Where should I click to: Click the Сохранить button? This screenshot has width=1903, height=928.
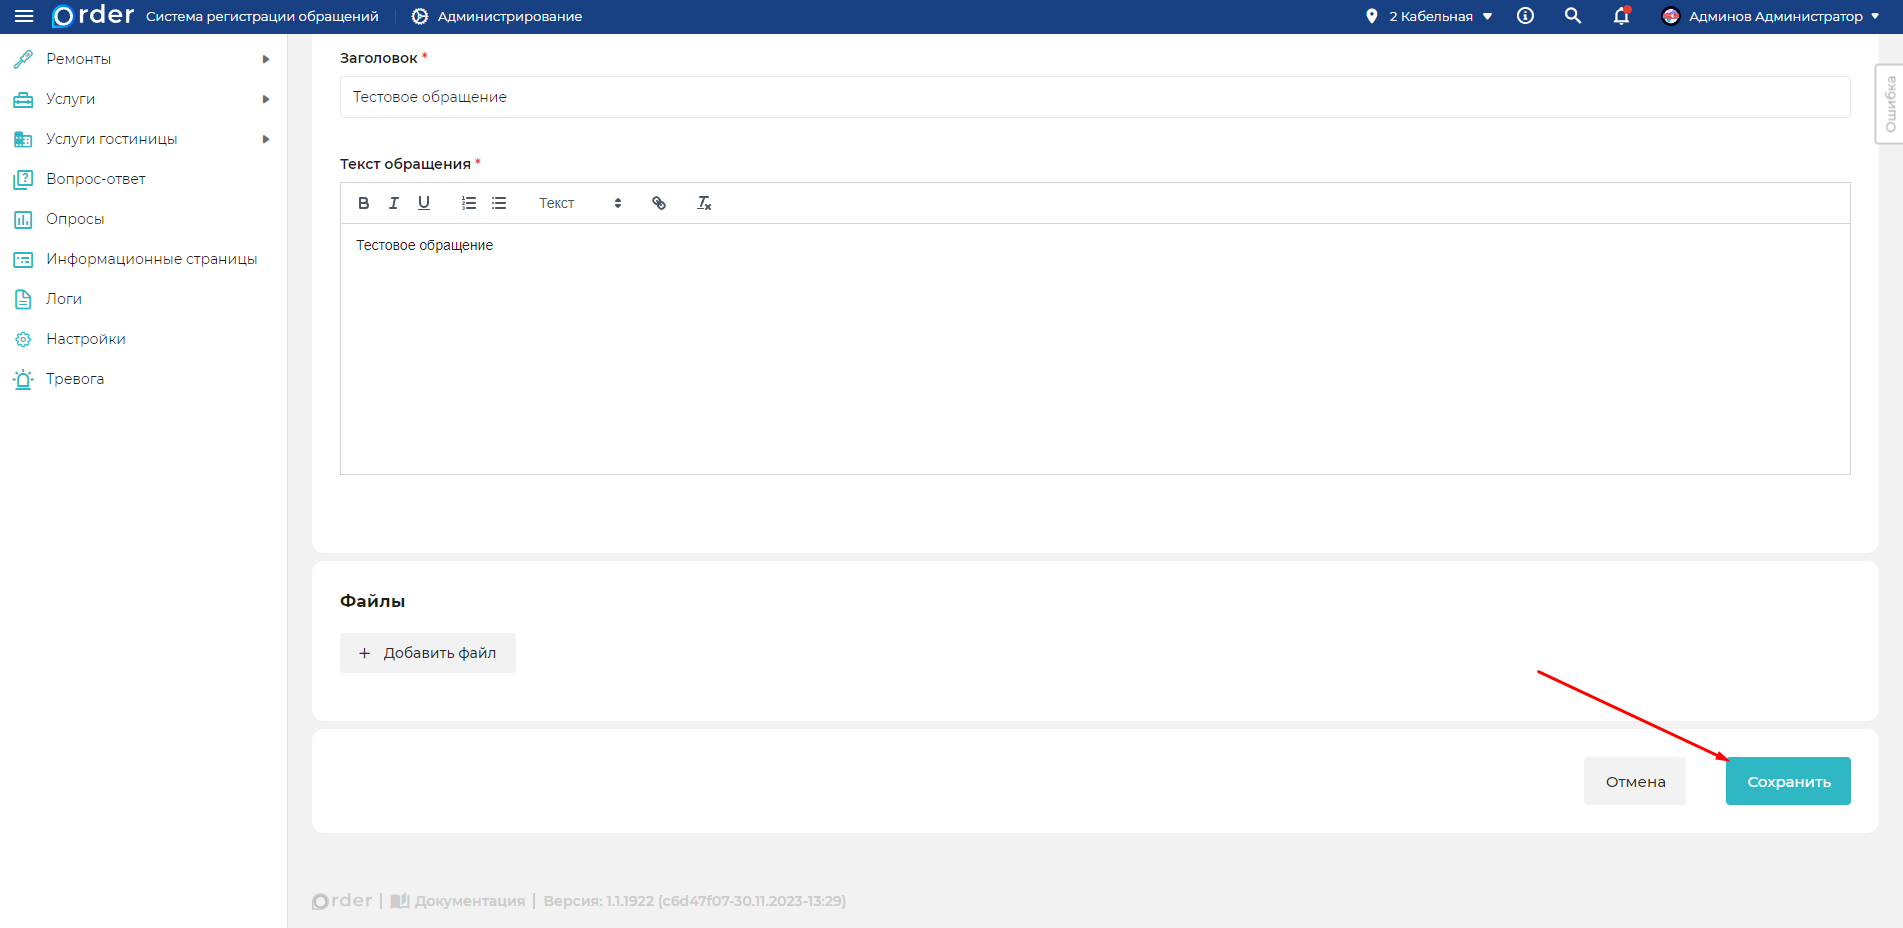[x=1788, y=781]
